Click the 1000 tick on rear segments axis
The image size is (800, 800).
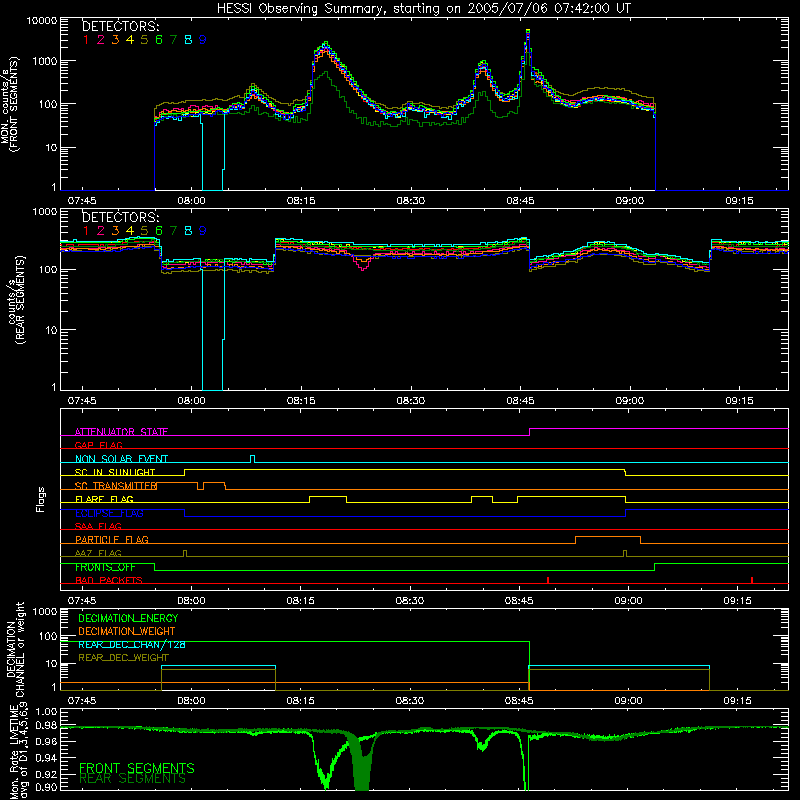click(x=45, y=211)
